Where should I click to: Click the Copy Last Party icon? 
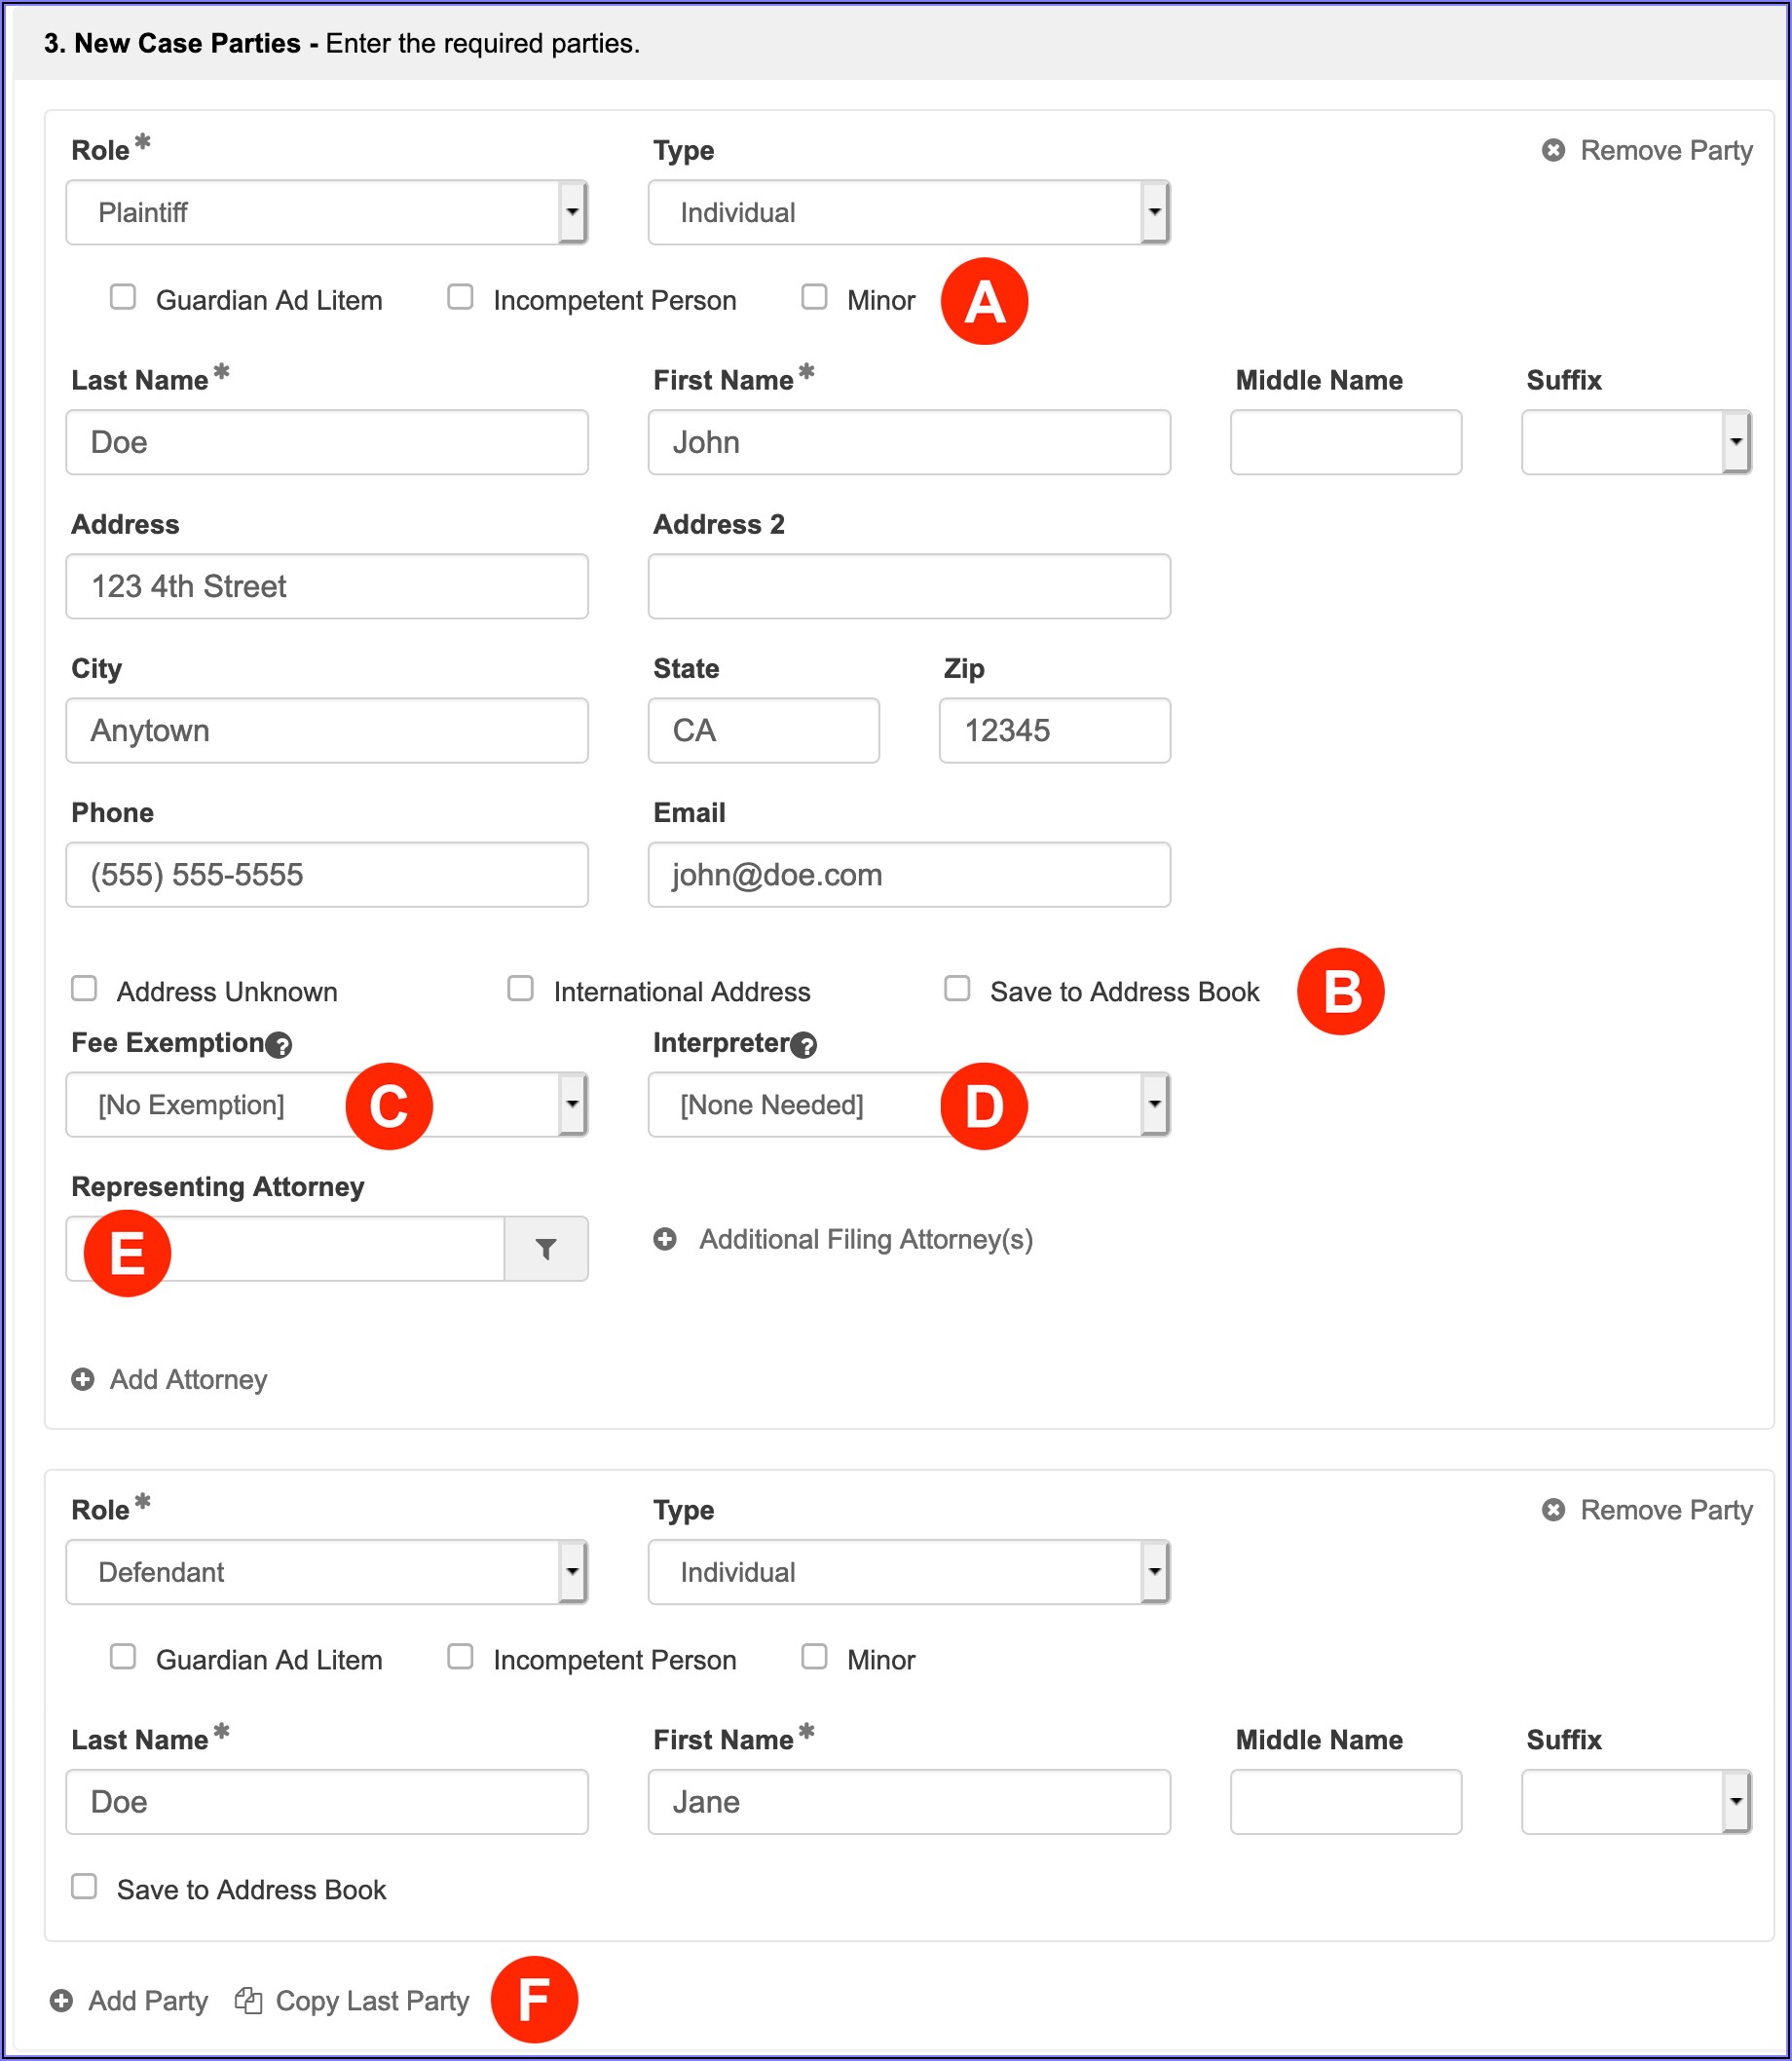(x=248, y=2000)
